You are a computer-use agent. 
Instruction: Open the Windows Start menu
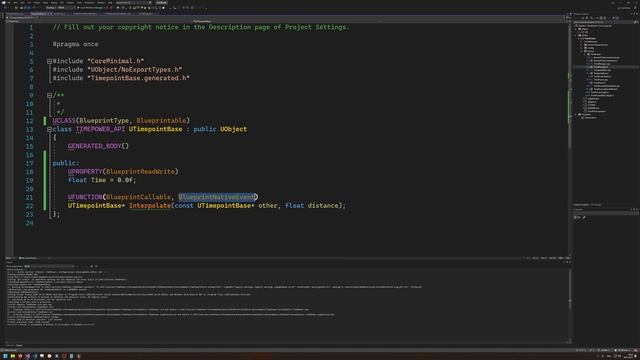pos(5,356)
